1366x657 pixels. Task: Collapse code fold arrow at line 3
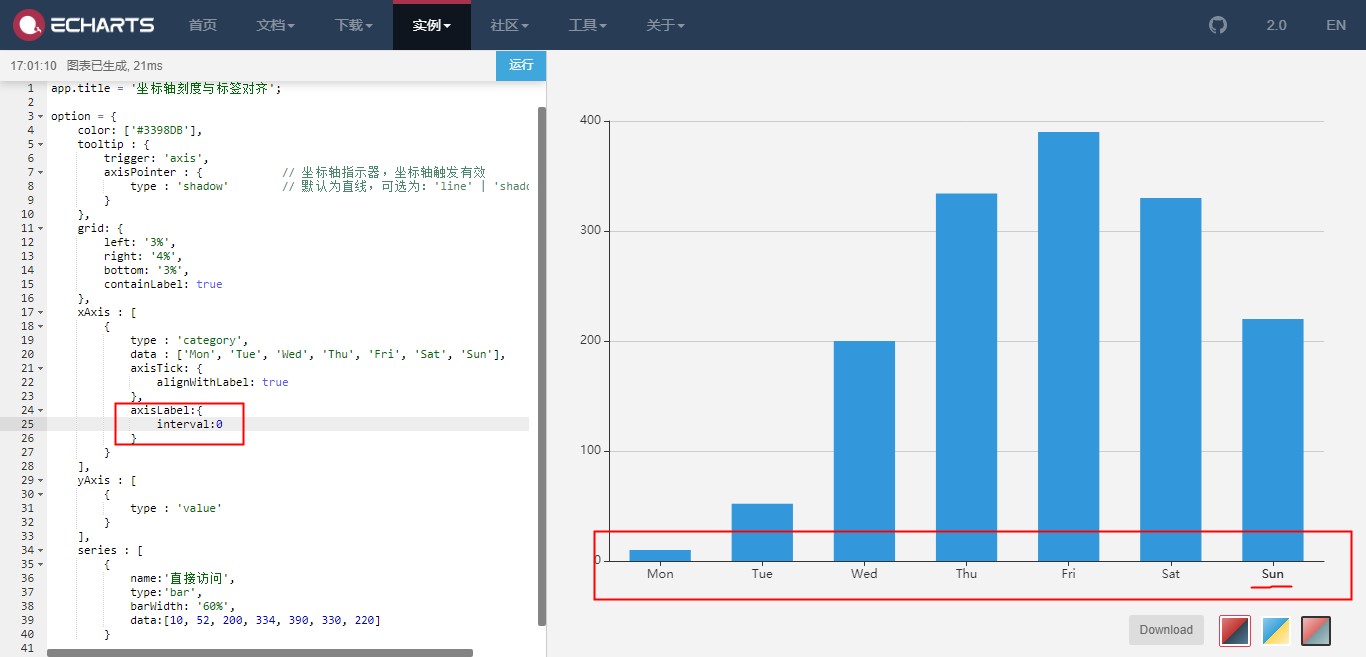[x=41, y=116]
